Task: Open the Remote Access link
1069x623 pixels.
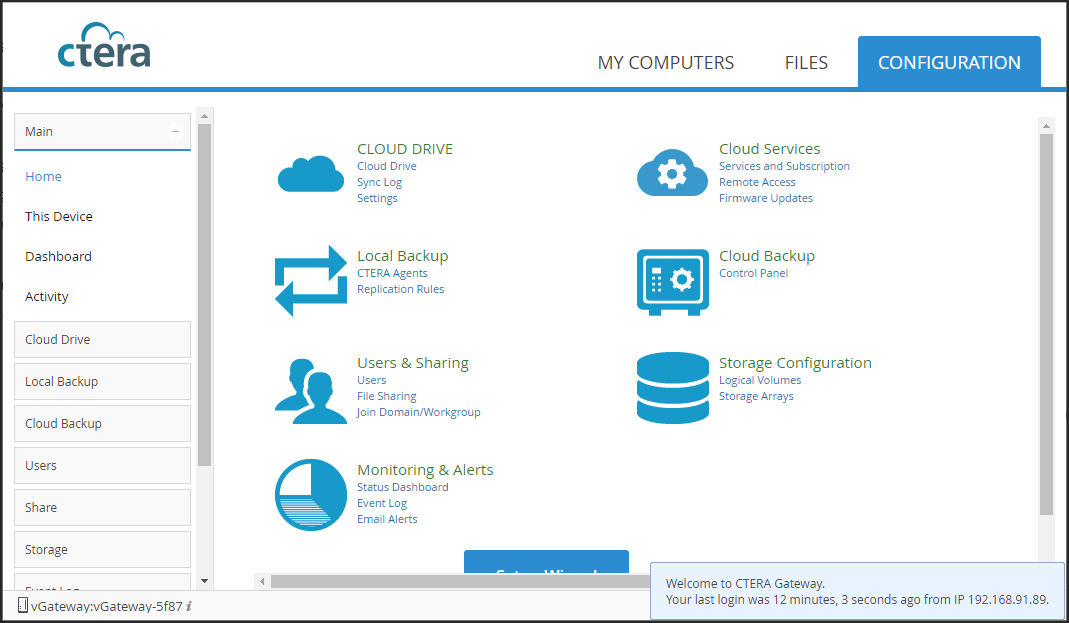Action: coord(757,183)
